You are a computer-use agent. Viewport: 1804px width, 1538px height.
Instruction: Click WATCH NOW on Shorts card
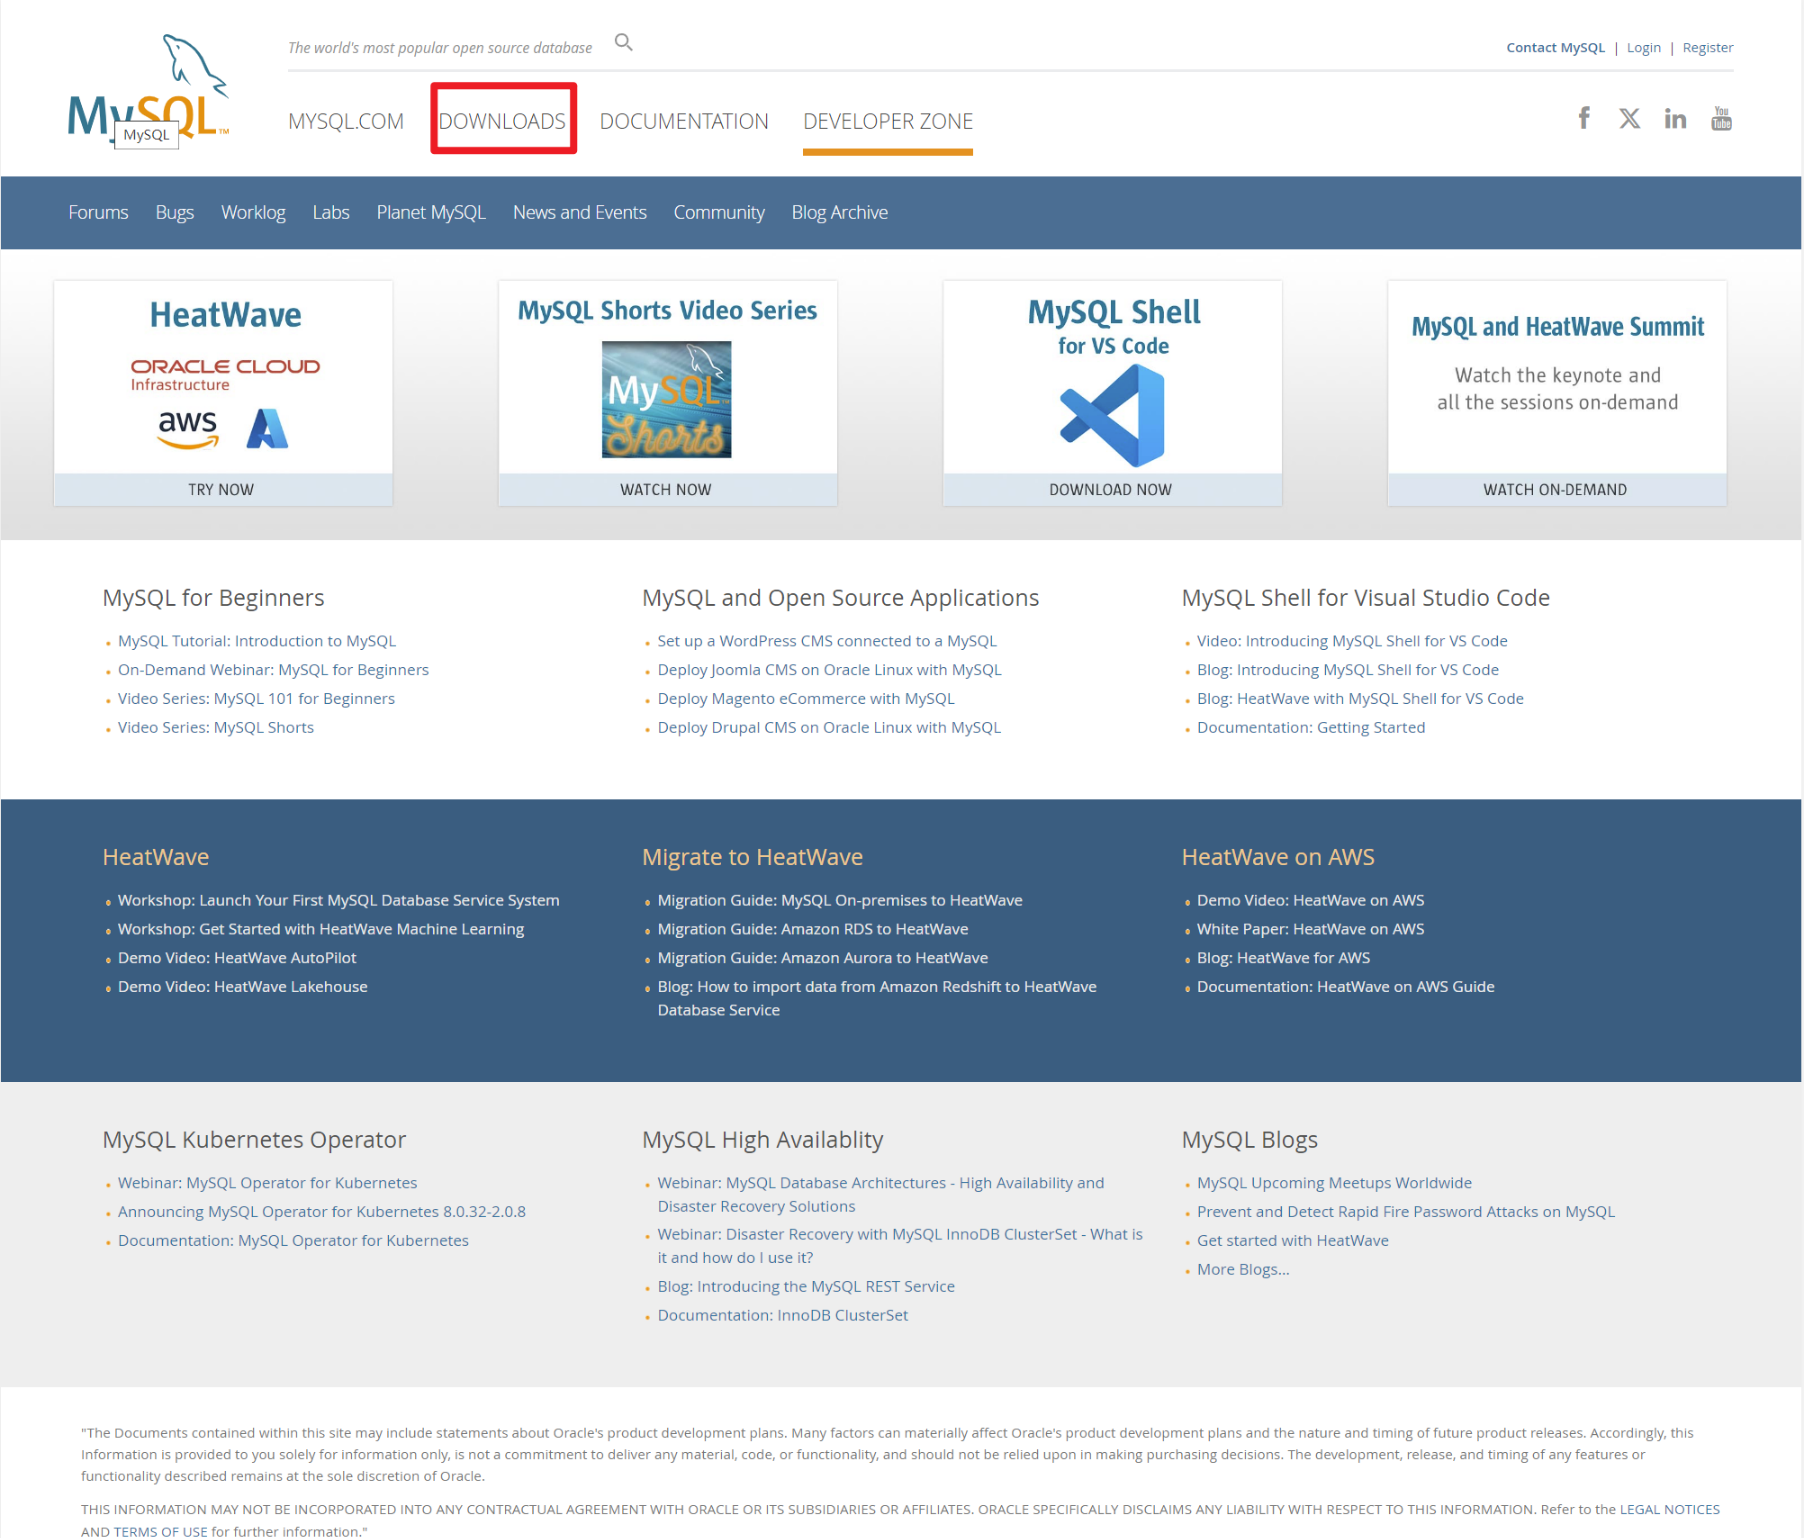pyautogui.click(x=666, y=489)
